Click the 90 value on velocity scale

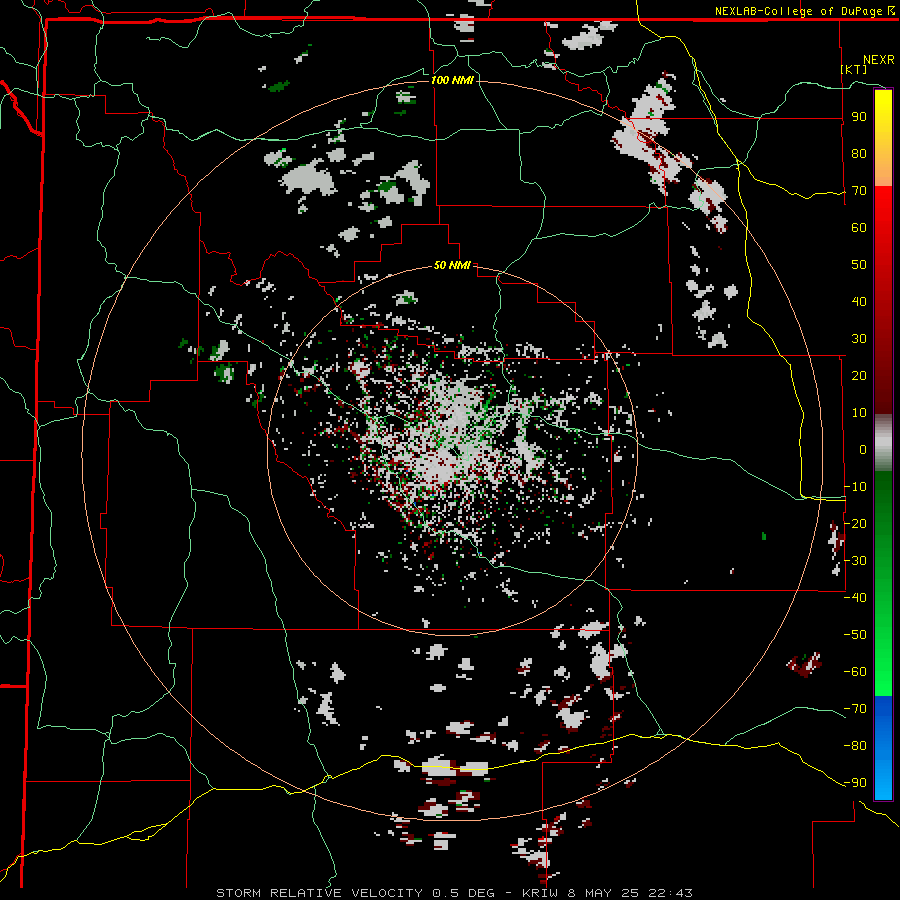[859, 117]
